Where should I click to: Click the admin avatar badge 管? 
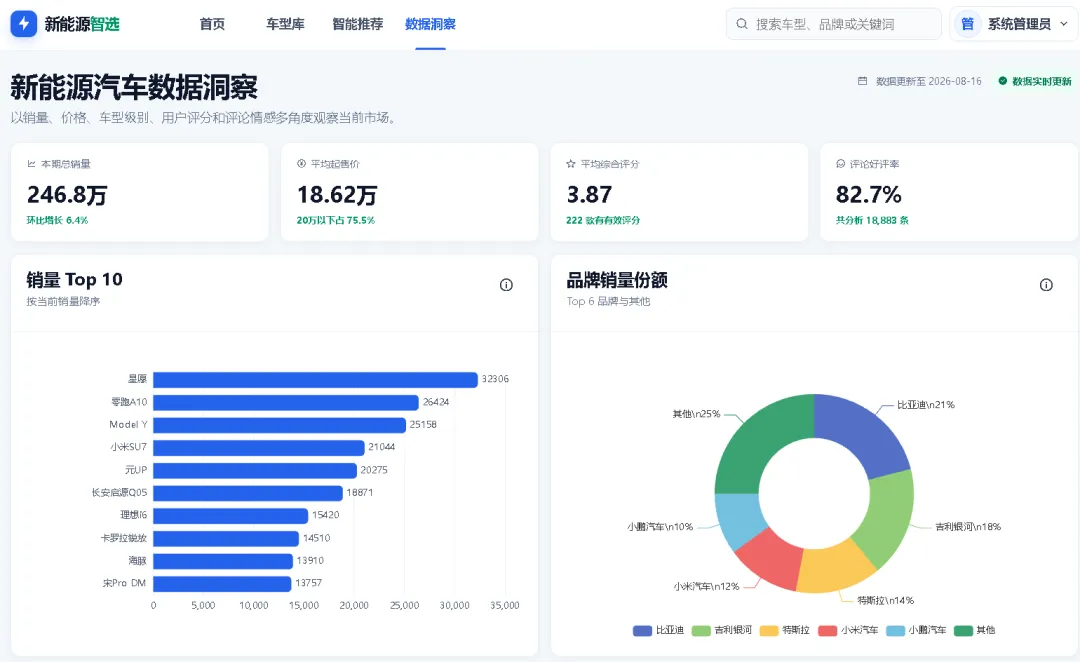(x=967, y=24)
